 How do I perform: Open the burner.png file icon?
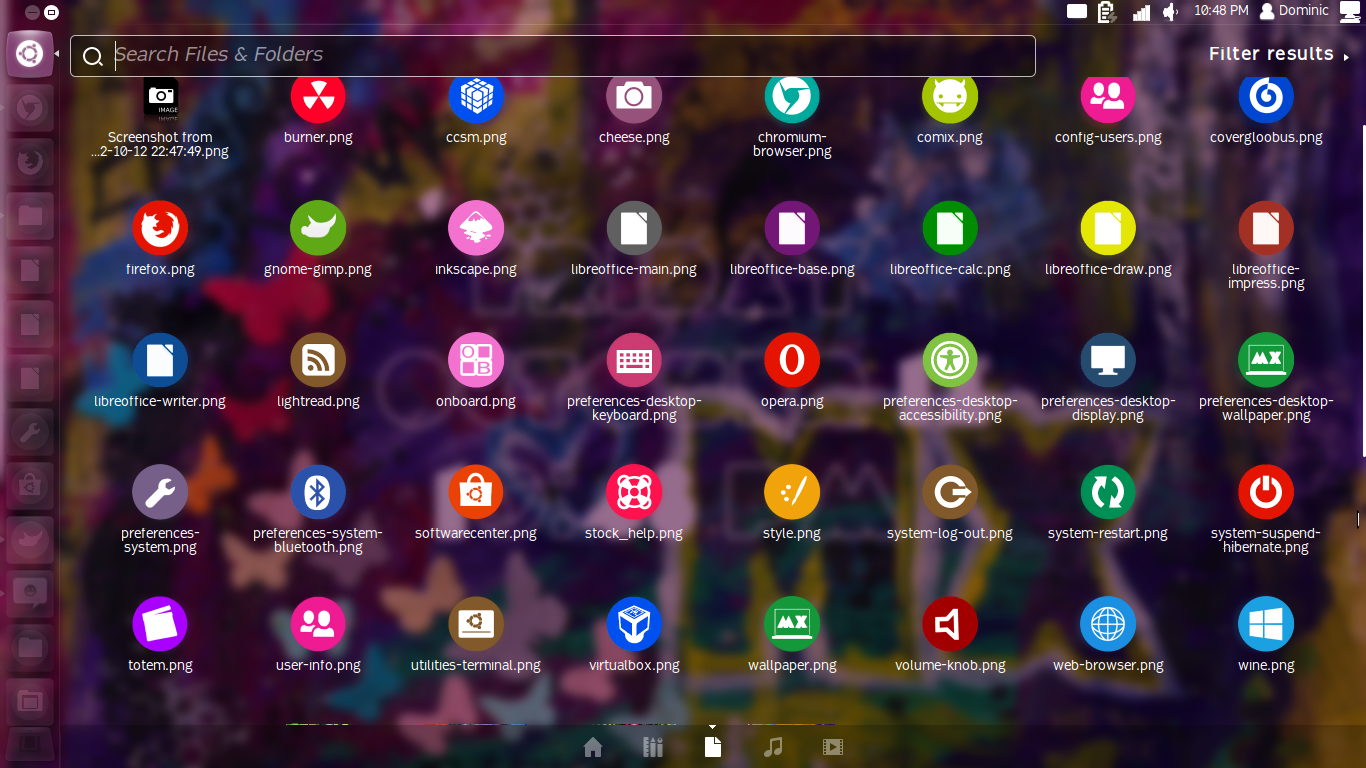click(x=318, y=98)
